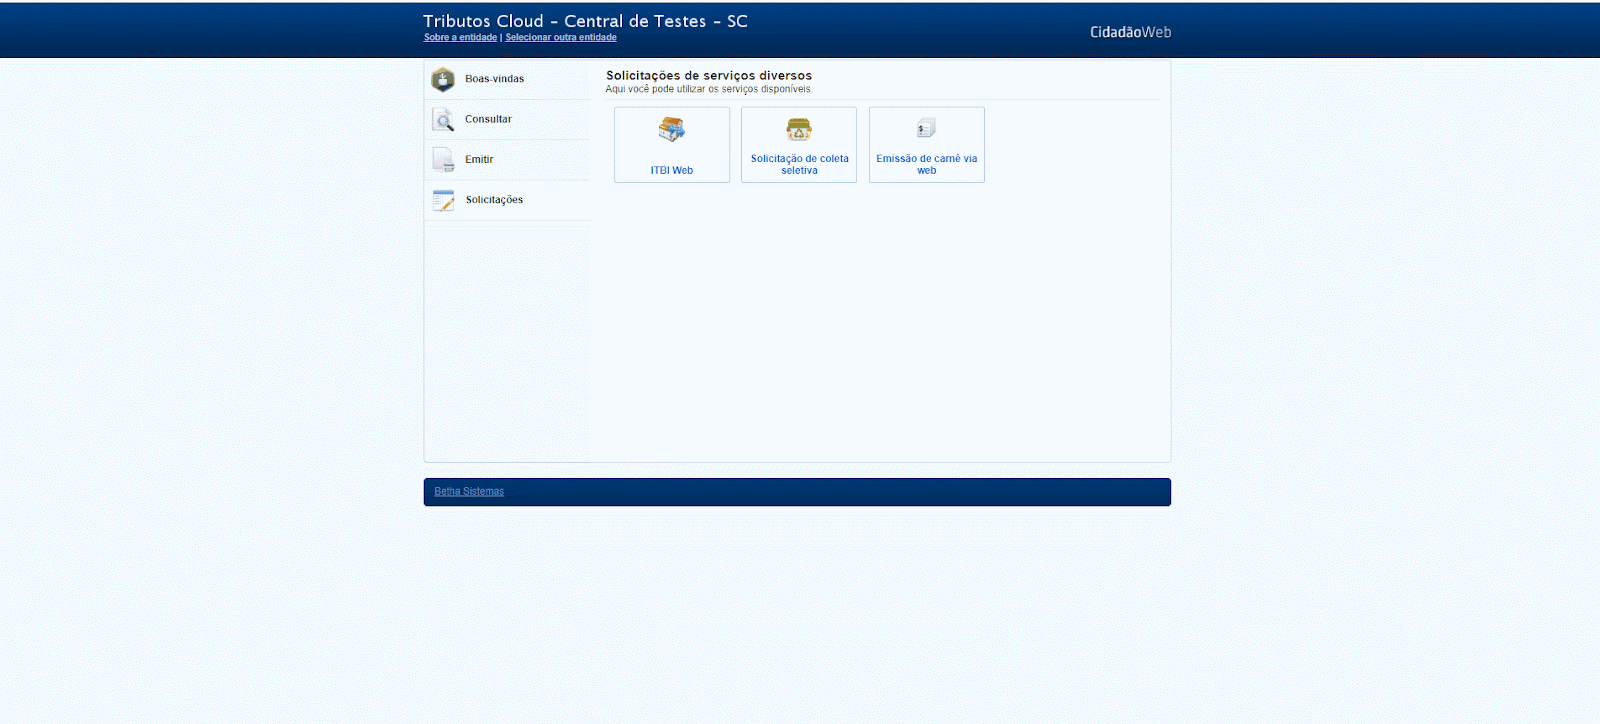Screen dimensions: 1600x724
Task: Open the 'Sobre a entidade' link
Action: click(460, 38)
